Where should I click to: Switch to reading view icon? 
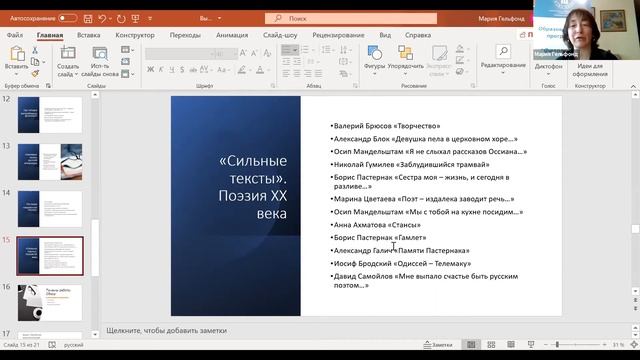[511, 345]
